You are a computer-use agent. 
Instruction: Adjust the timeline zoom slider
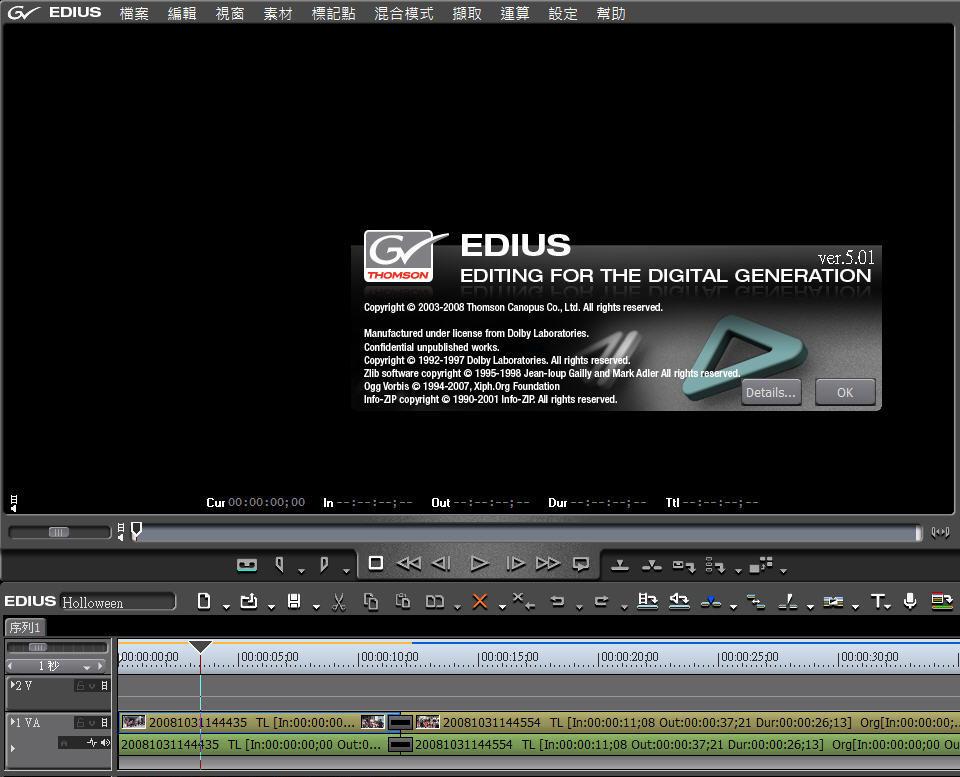click(37, 647)
